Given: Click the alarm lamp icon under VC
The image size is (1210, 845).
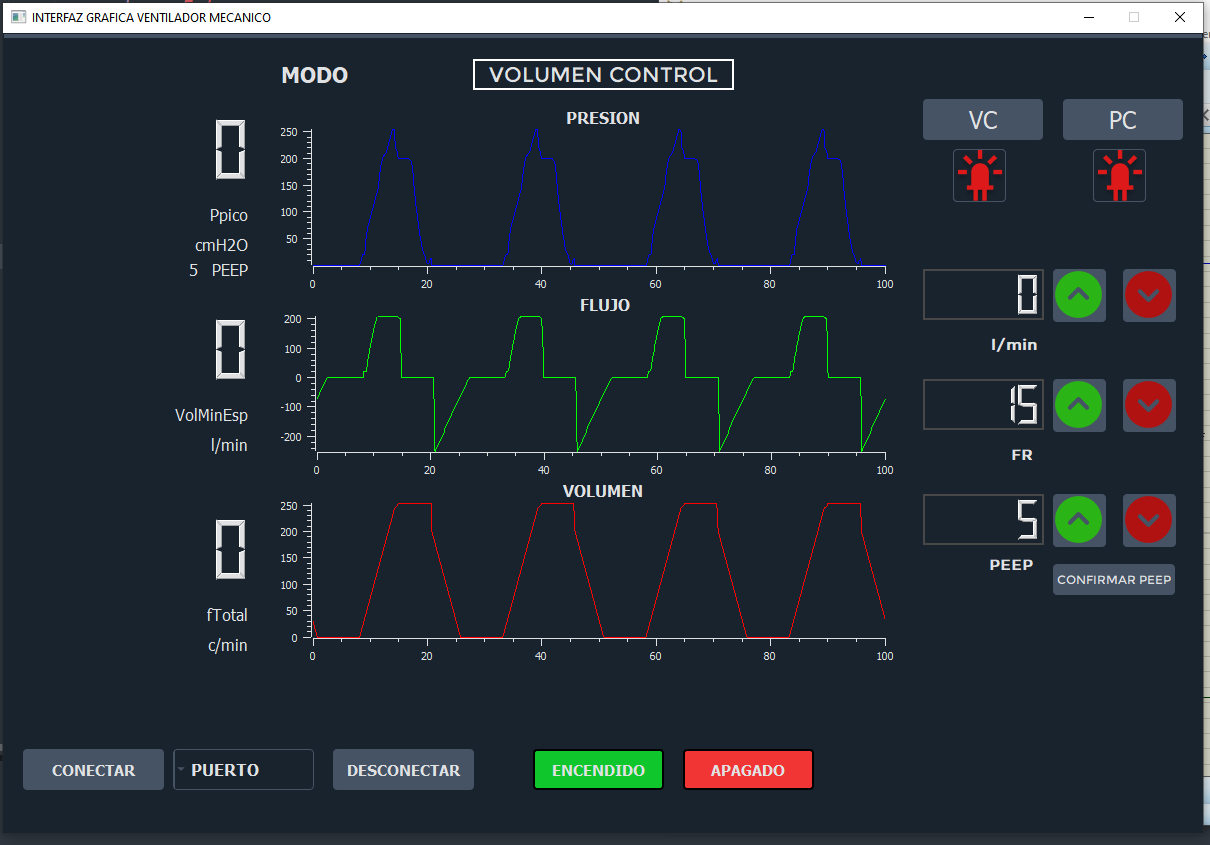Looking at the screenshot, I should click(x=979, y=175).
